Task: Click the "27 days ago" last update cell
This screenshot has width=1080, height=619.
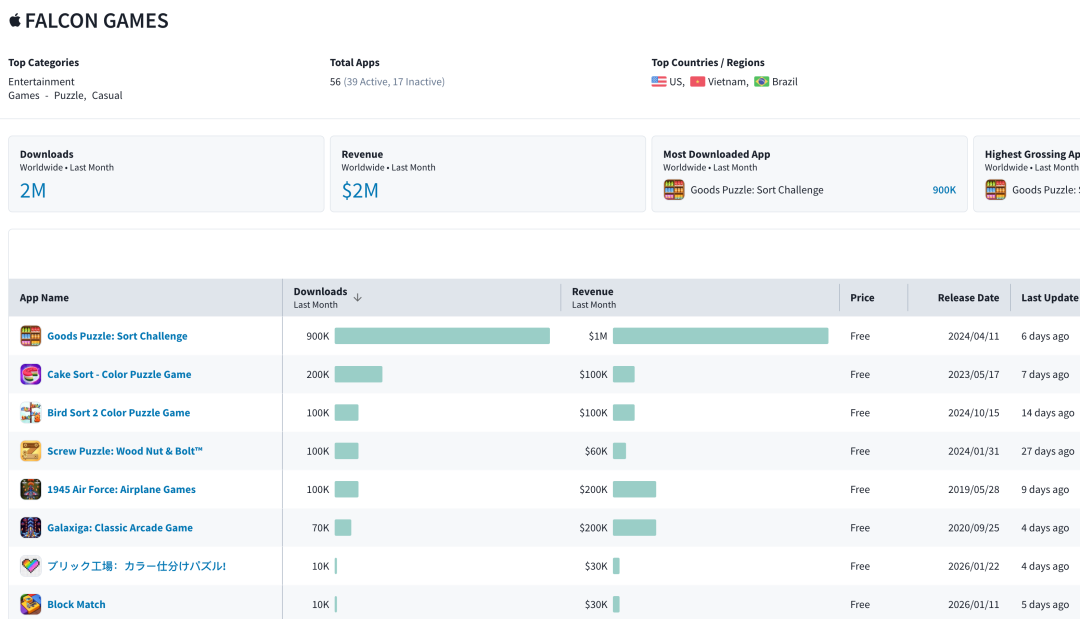Action: tap(1048, 451)
